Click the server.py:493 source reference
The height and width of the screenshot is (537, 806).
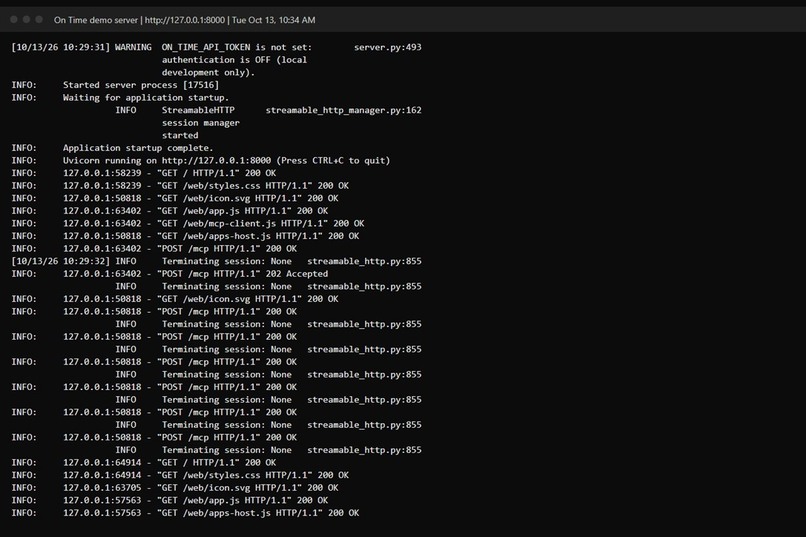tap(388, 47)
